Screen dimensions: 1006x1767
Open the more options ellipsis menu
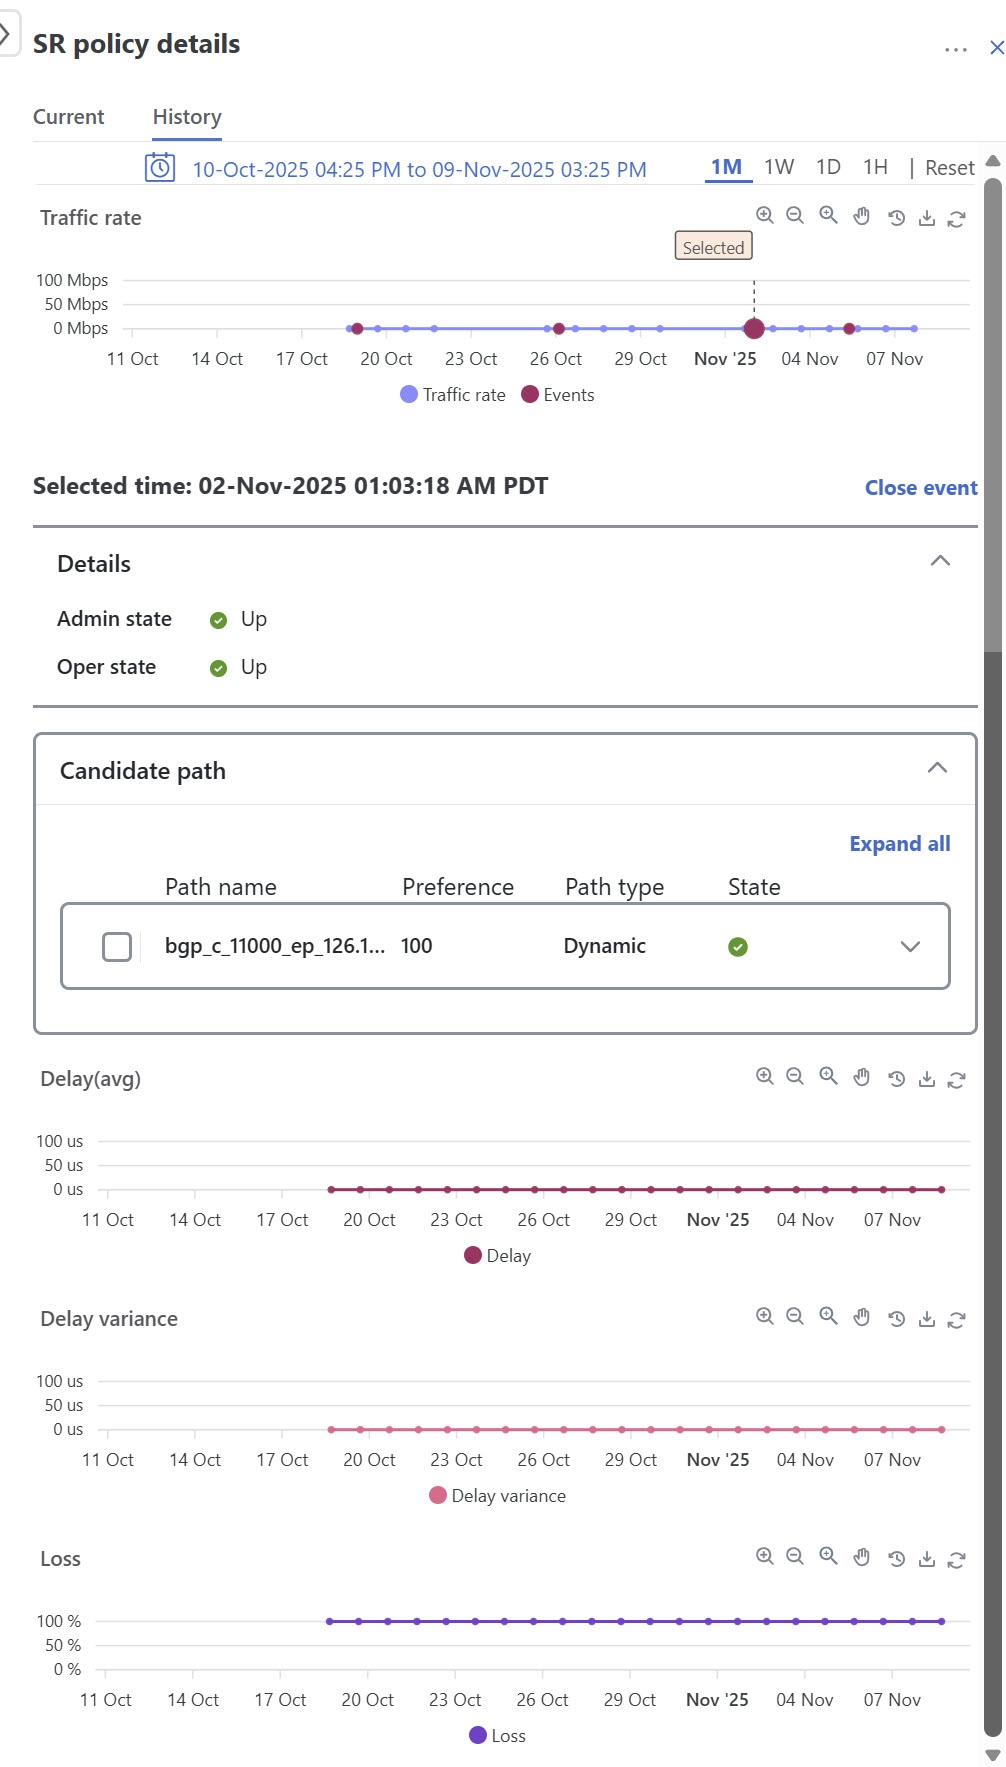(956, 49)
